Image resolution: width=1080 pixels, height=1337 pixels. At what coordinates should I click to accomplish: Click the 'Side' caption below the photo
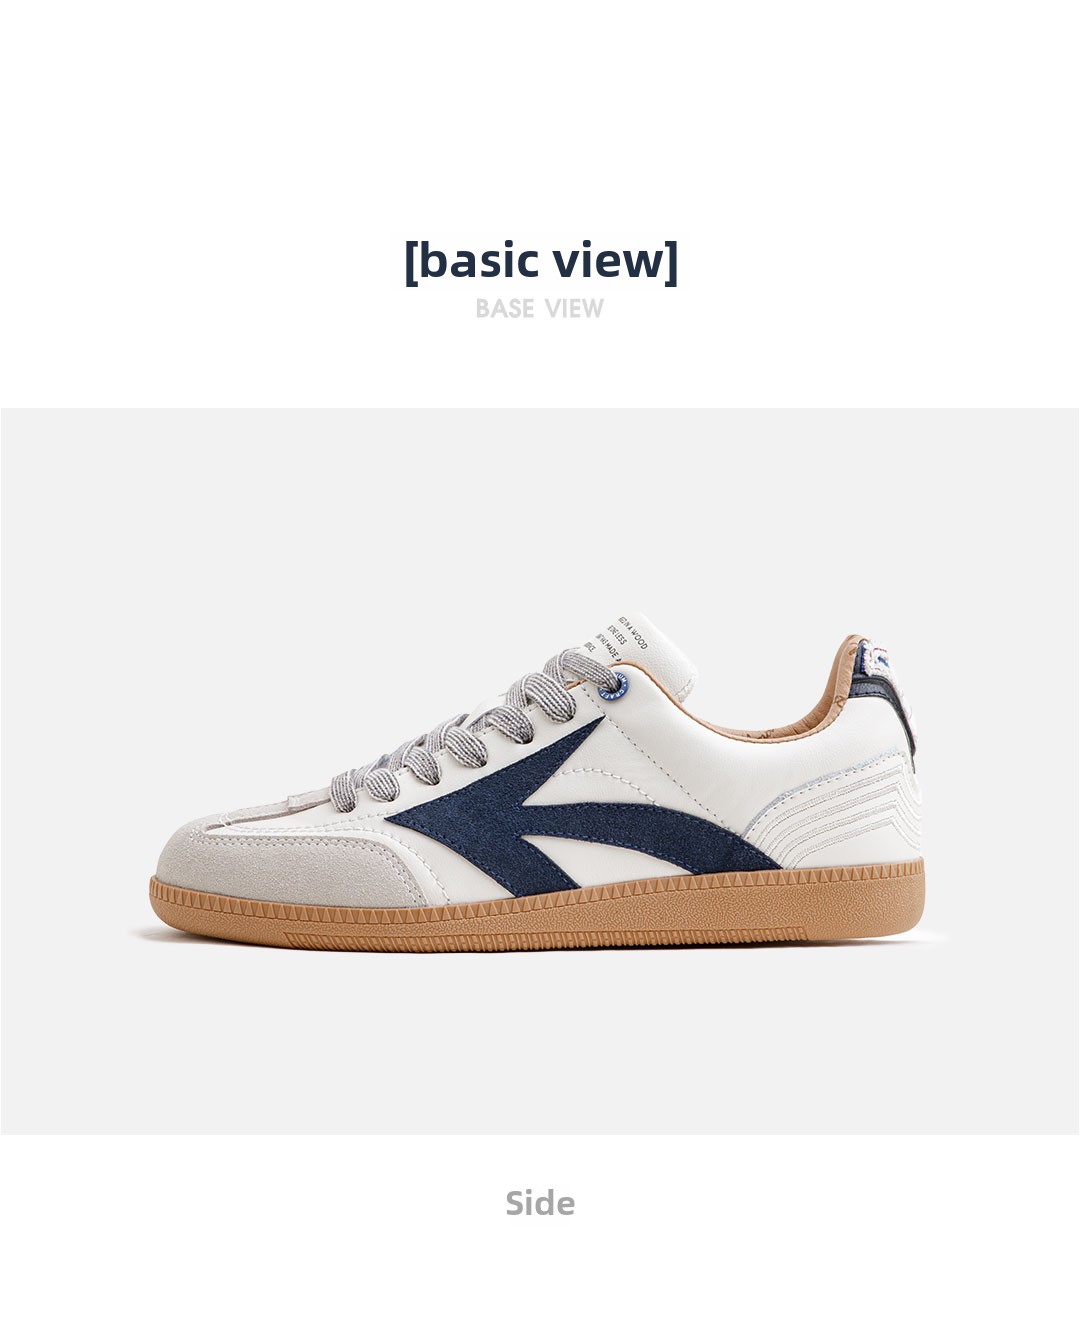click(x=540, y=1203)
